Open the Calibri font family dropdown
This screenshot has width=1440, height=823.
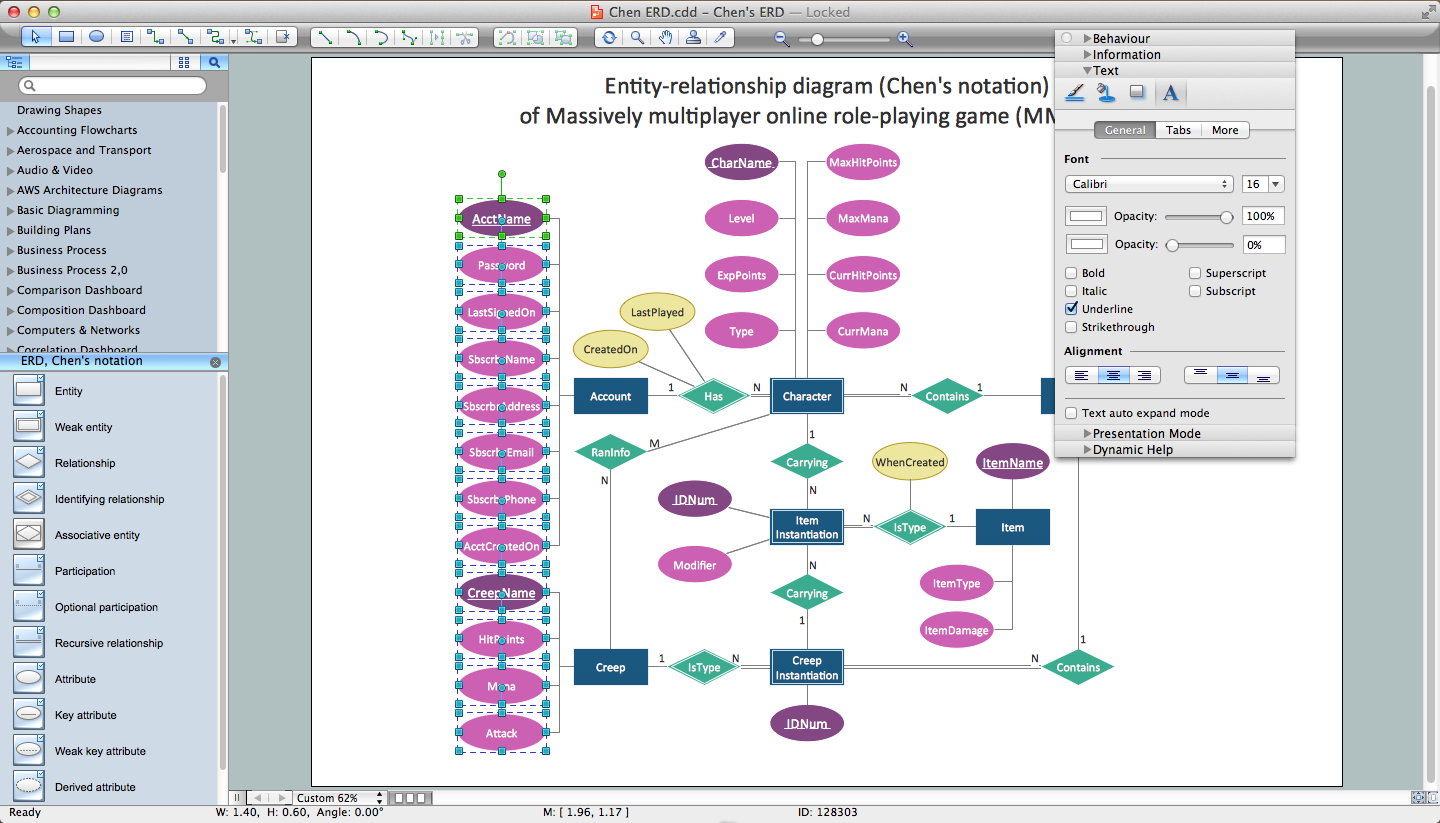pyautogui.click(x=1148, y=183)
